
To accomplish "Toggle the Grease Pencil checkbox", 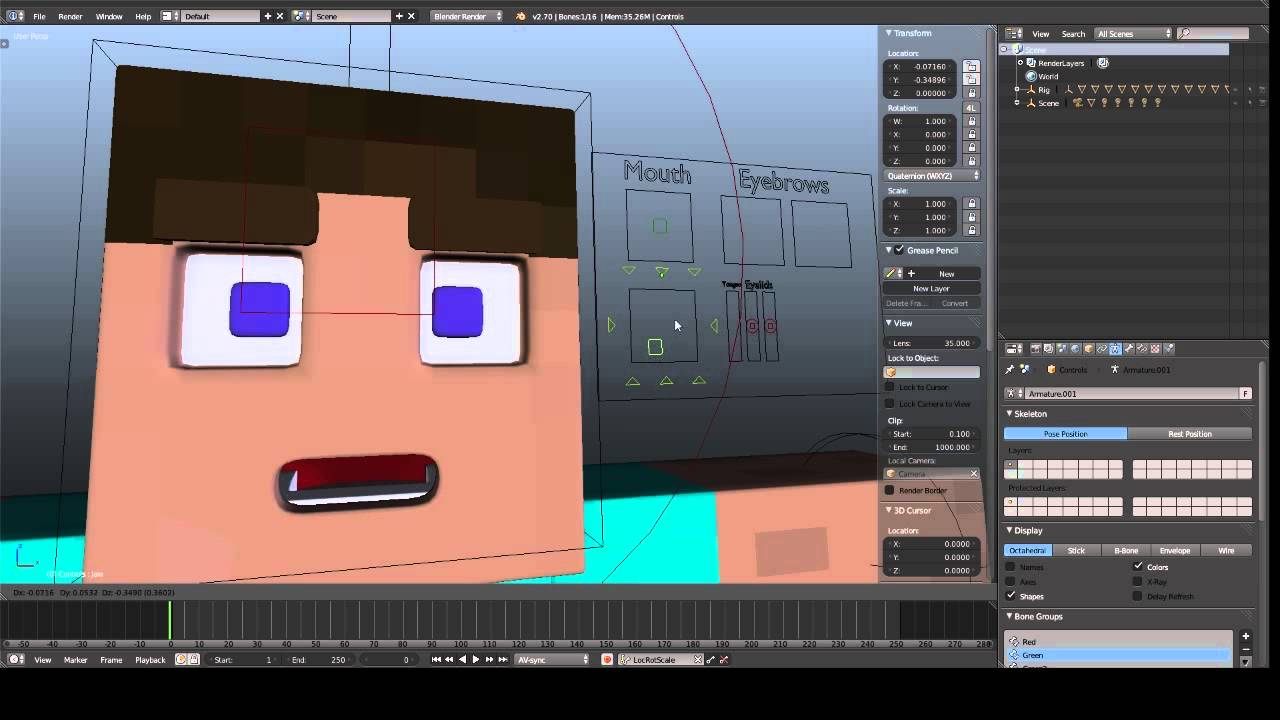I will click(x=899, y=250).
